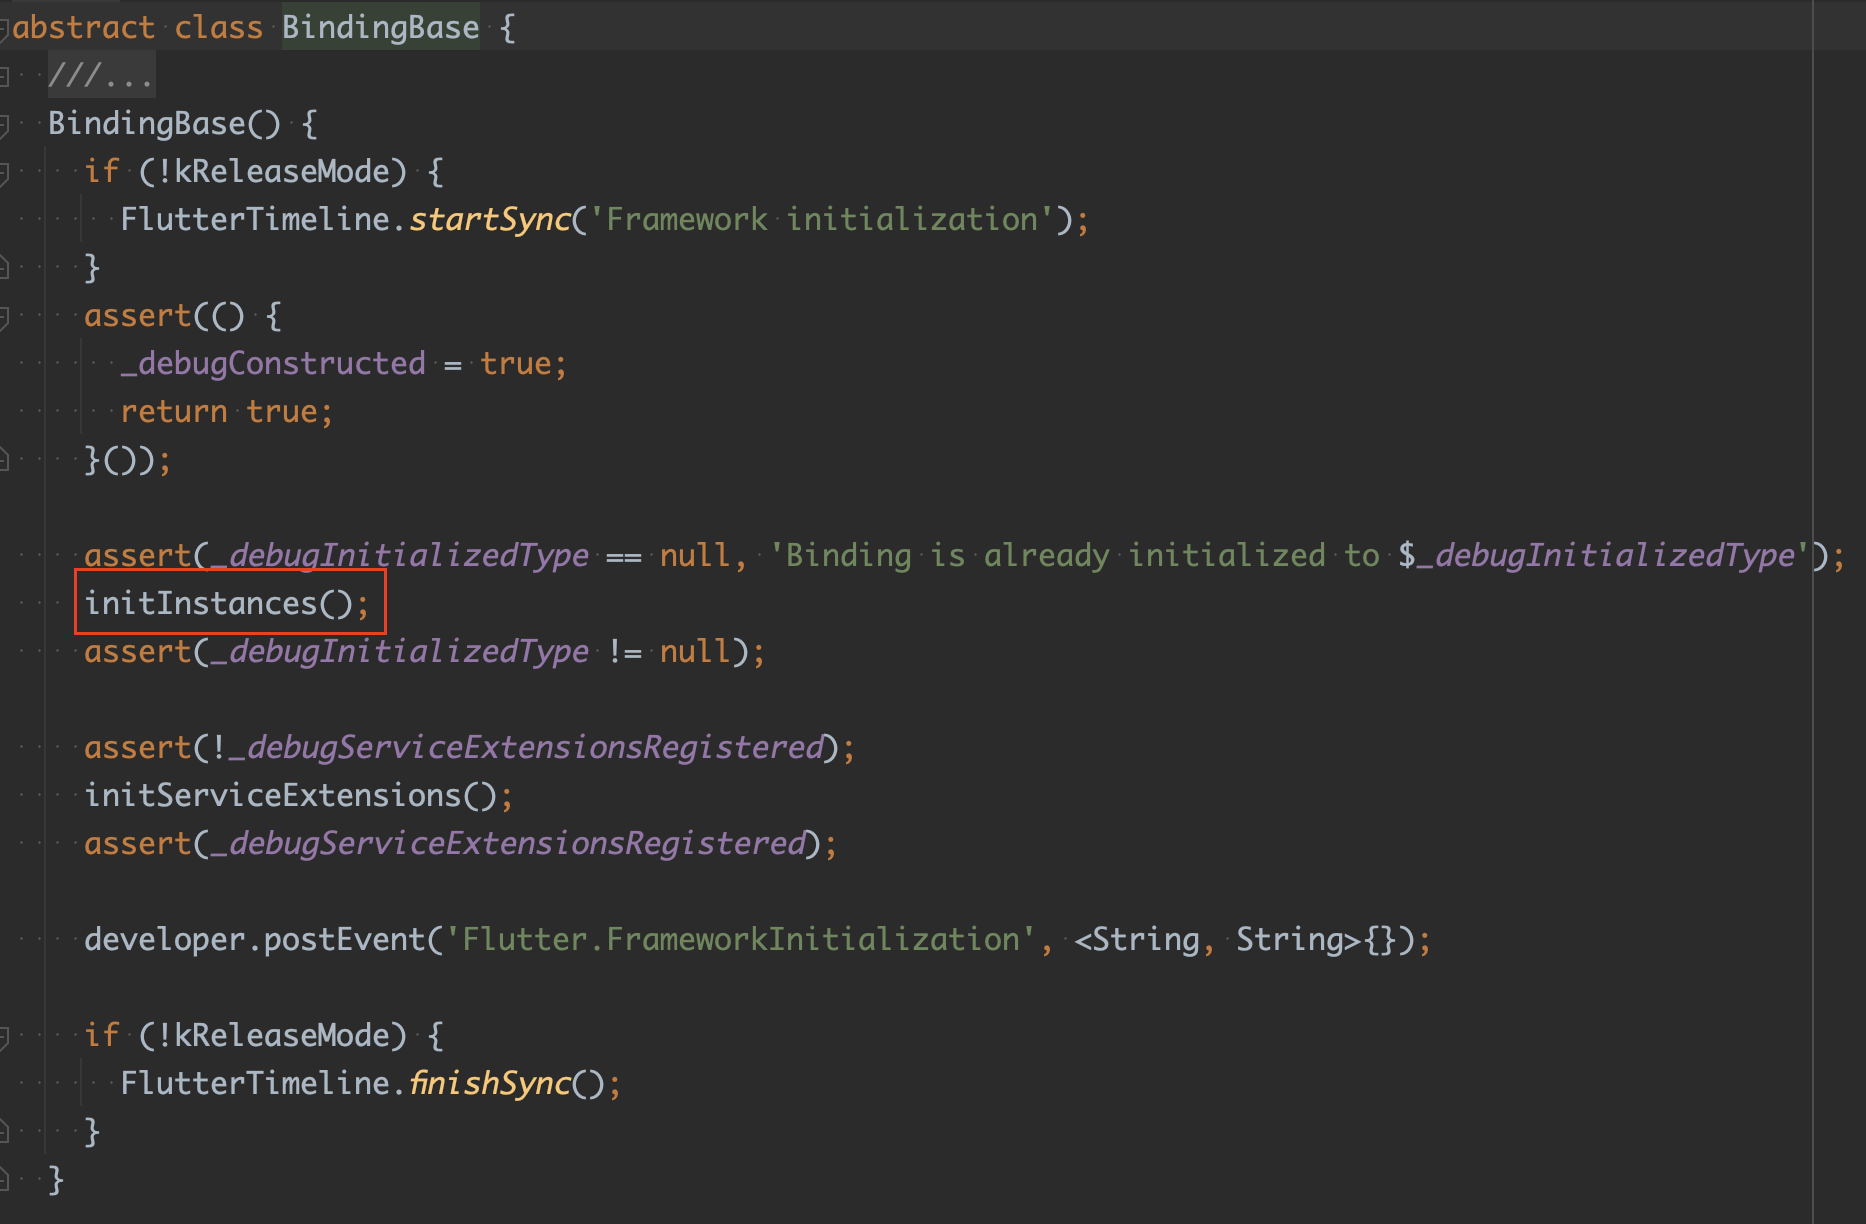Collapse the abstract class BindingBase fold marker
Viewport: 1866px width, 1224px height.
tap(4, 28)
